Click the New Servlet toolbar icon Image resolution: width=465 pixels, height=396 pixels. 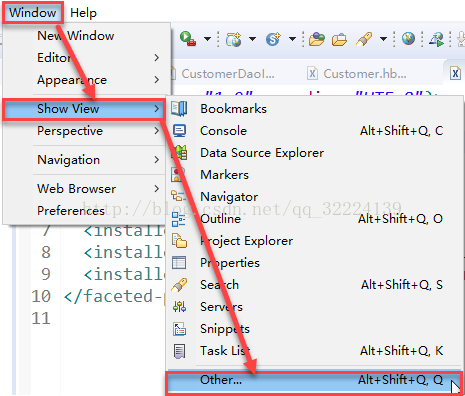(x=273, y=39)
